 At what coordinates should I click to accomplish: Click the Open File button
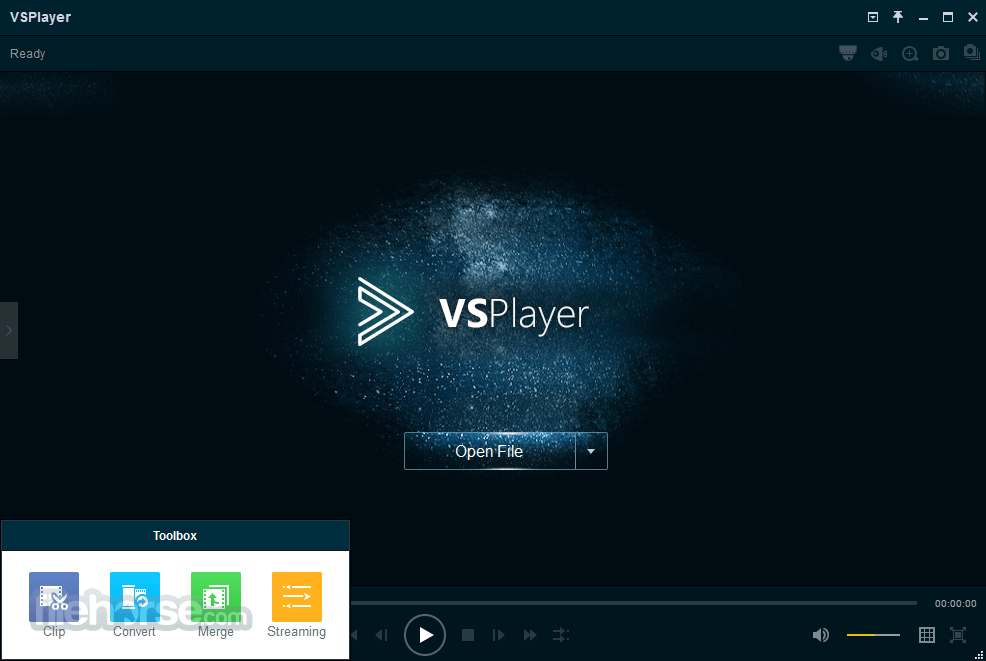489,451
